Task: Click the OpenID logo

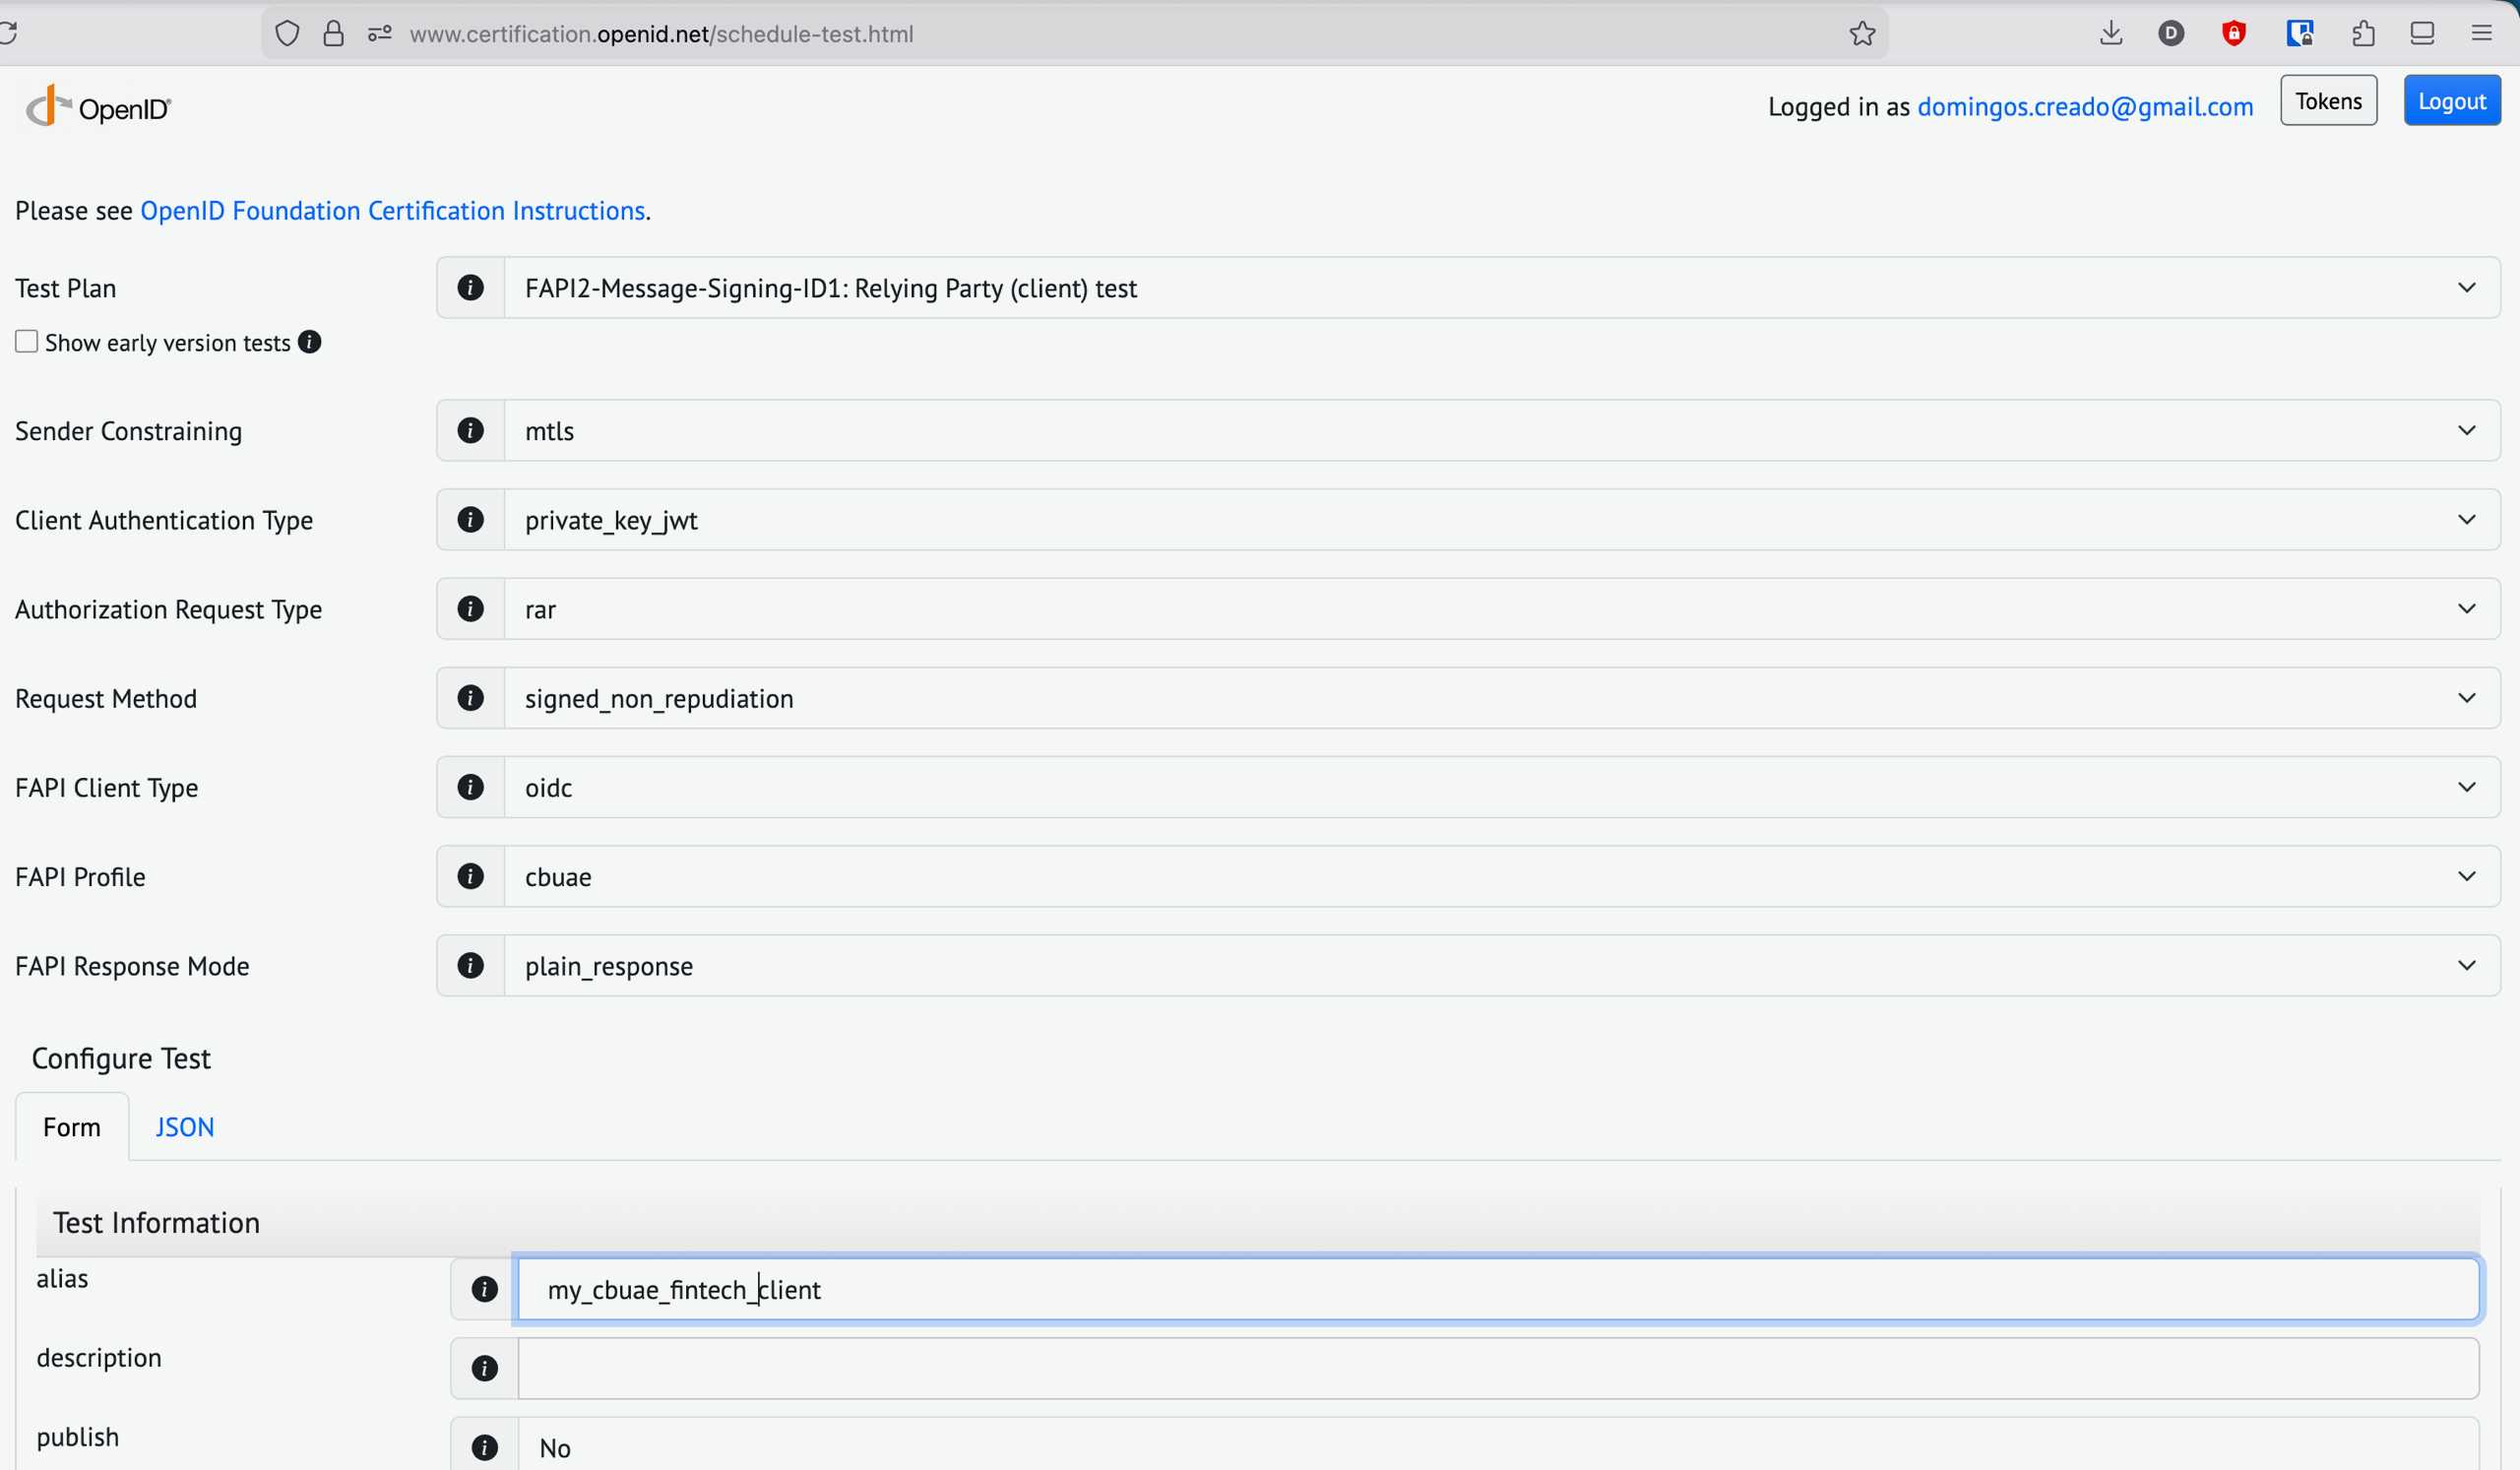Action: [x=96, y=104]
